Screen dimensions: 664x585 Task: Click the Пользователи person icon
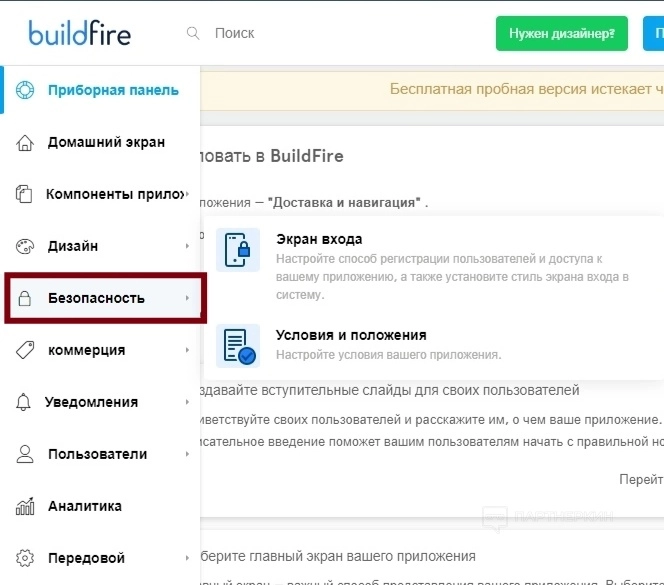pos(26,454)
